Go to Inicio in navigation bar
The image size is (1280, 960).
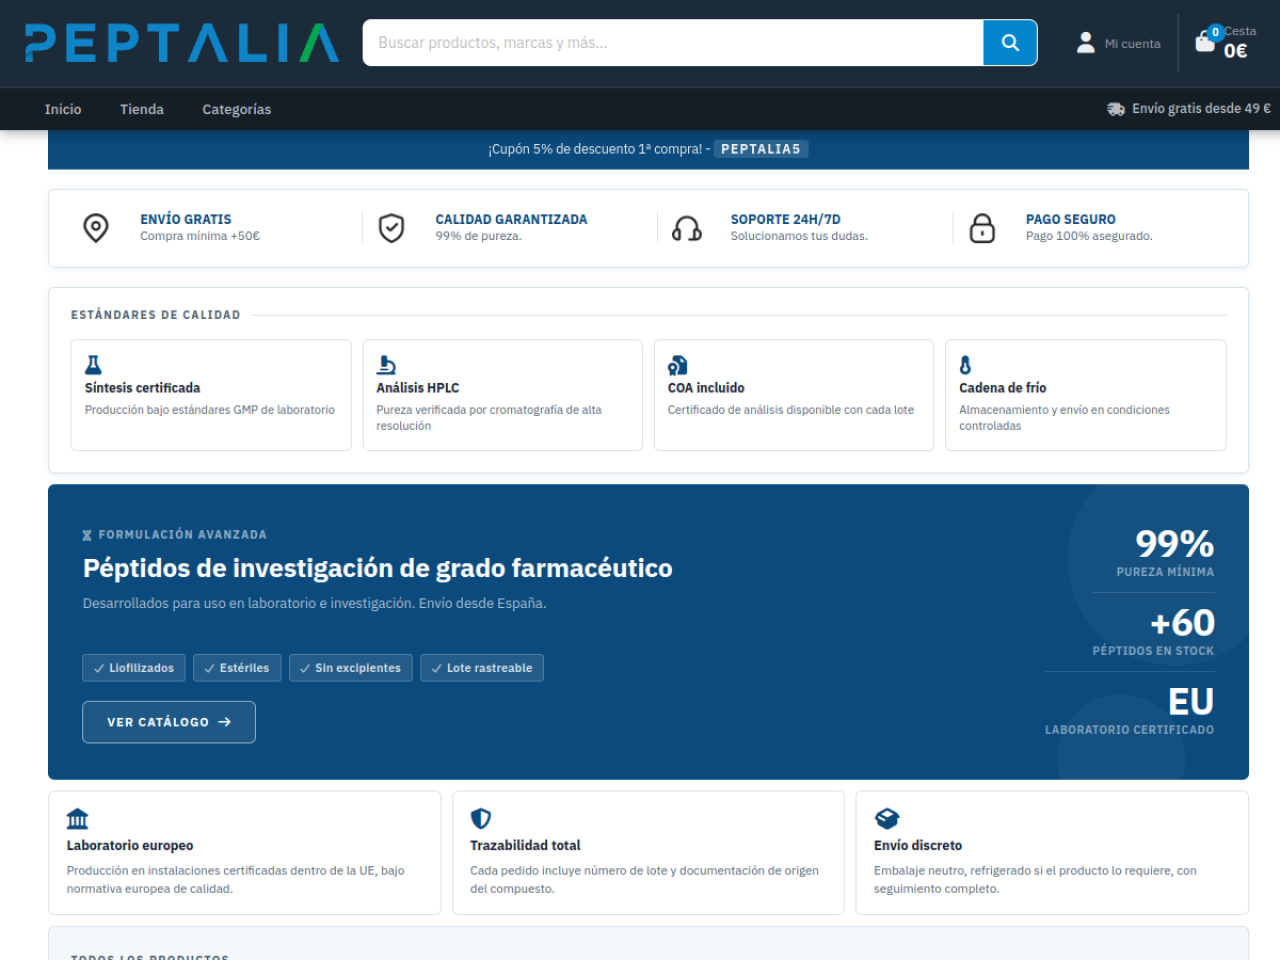pyautogui.click(x=63, y=109)
